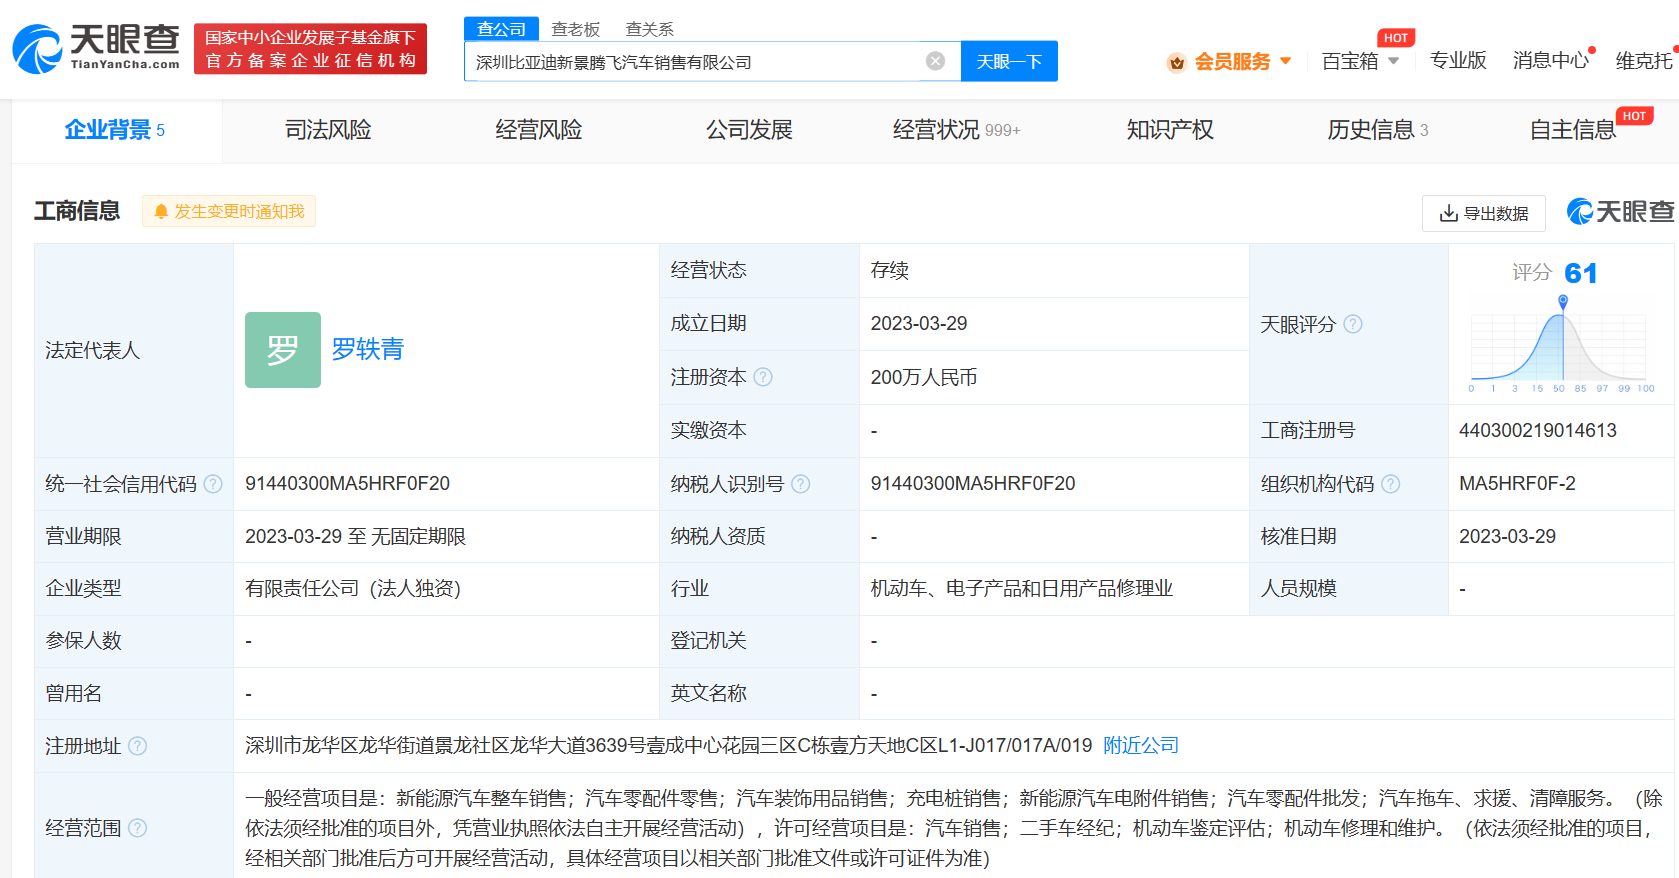Screen dimensions: 1679x878
Task: Switch to the 经营风险 tab
Action: click(x=538, y=130)
